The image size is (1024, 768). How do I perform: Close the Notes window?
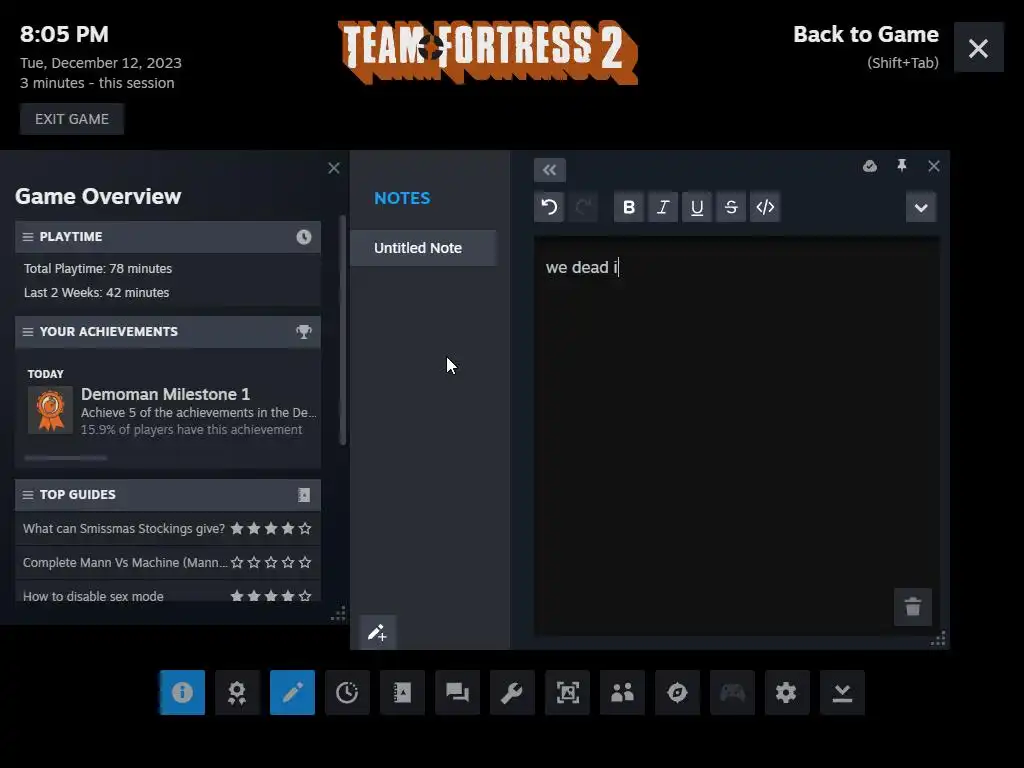(x=934, y=167)
